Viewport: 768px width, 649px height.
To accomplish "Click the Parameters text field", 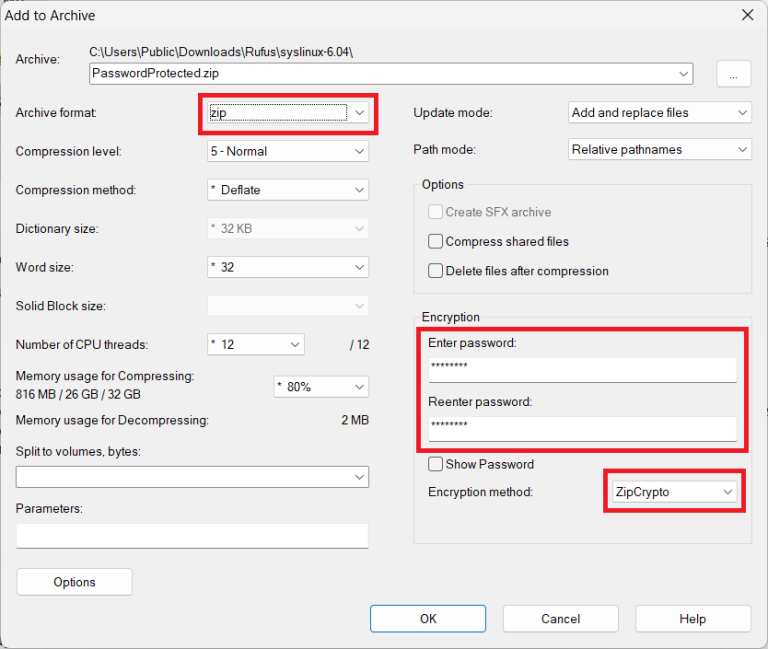I will pyautogui.click(x=192, y=536).
